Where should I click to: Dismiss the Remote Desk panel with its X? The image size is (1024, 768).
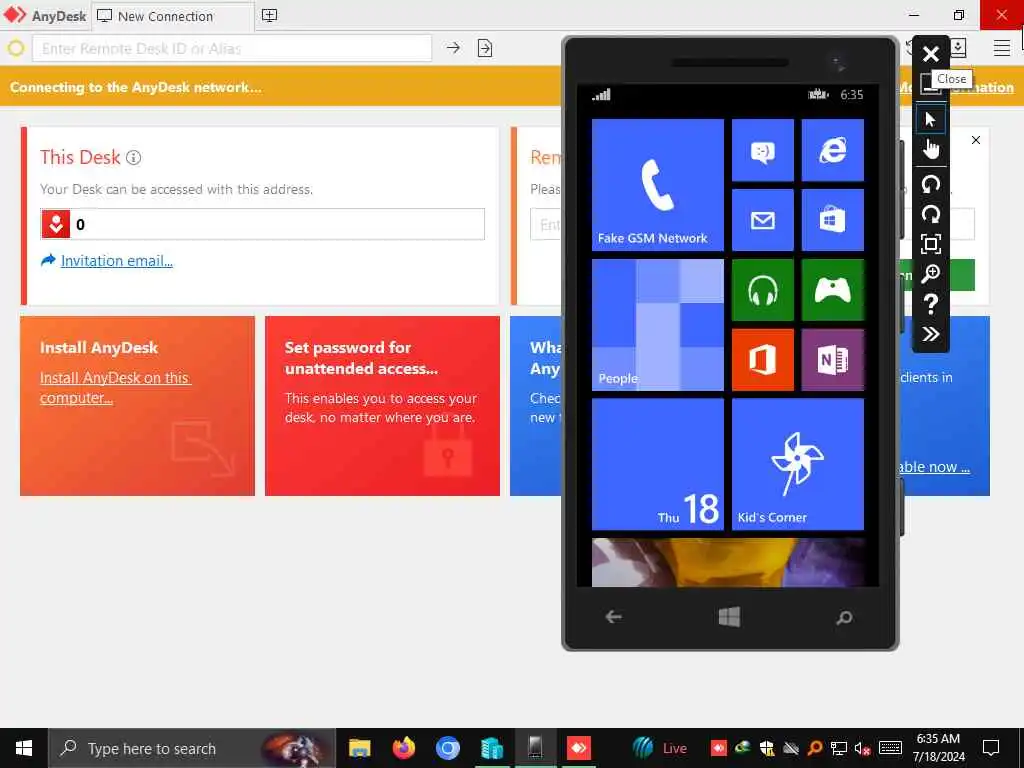[976, 140]
